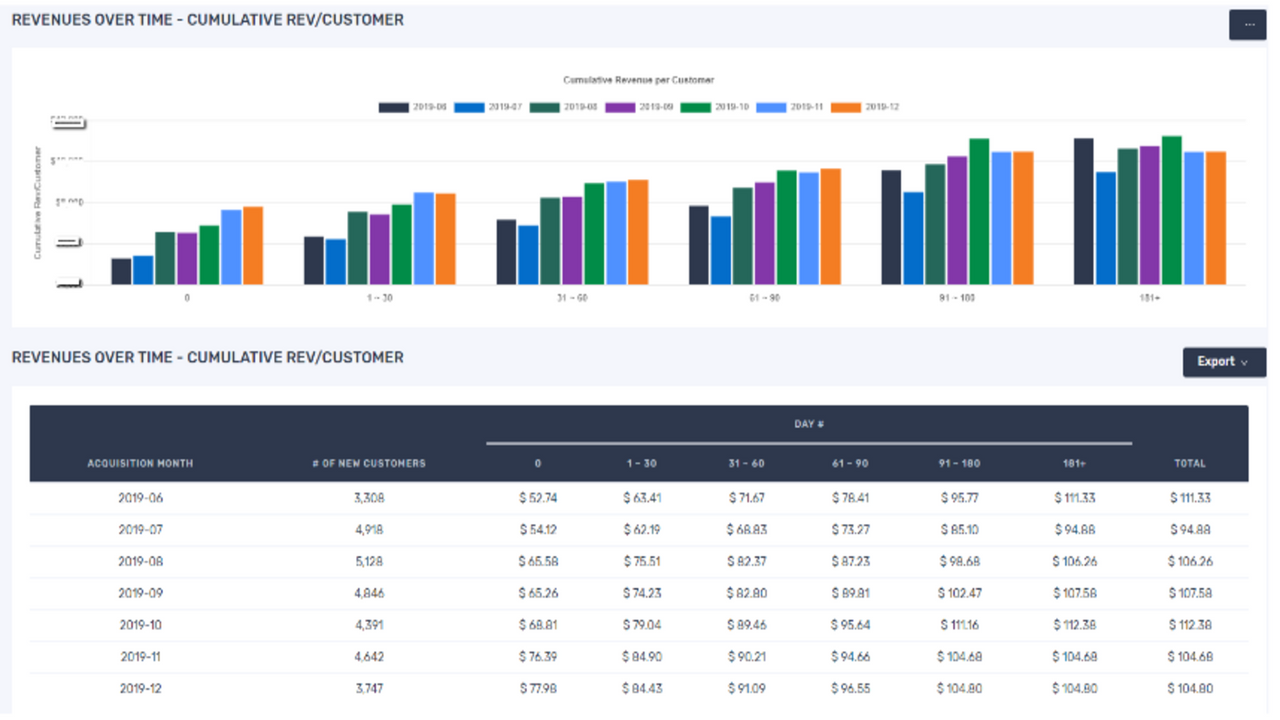Click the $112.38 total for 2019-10
1280x720 pixels.
click(1190, 626)
